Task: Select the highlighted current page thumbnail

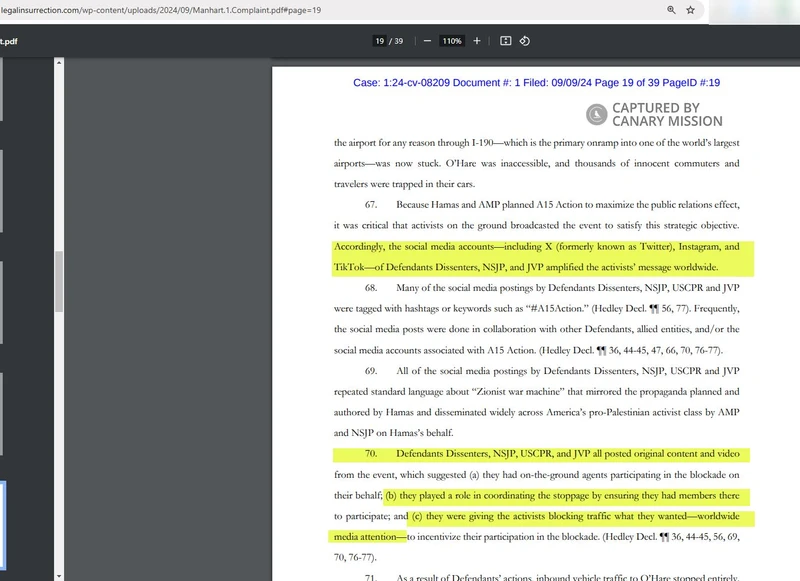Action: point(3,524)
